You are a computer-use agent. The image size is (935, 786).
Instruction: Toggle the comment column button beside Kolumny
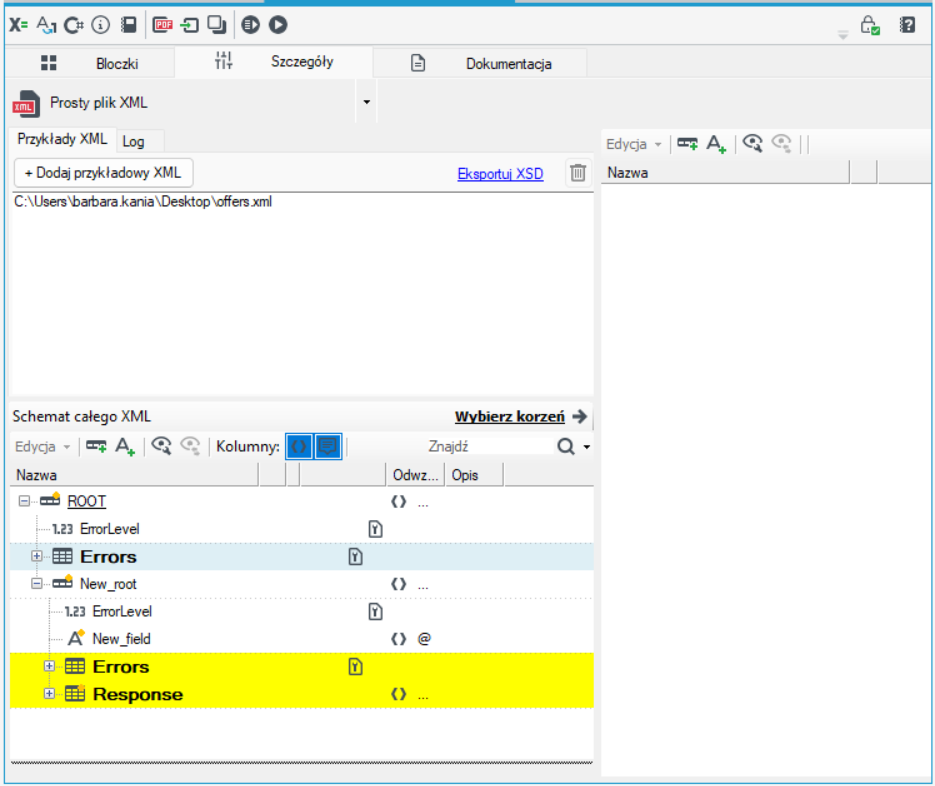328,446
